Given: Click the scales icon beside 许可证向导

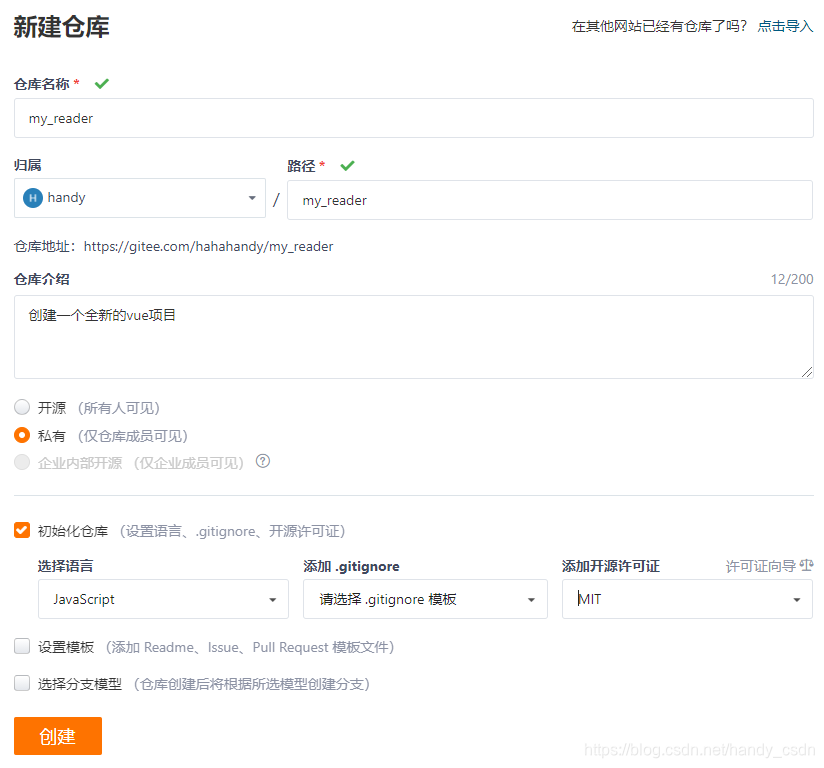Looking at the screenshot, I should click(x=806, y=566).
